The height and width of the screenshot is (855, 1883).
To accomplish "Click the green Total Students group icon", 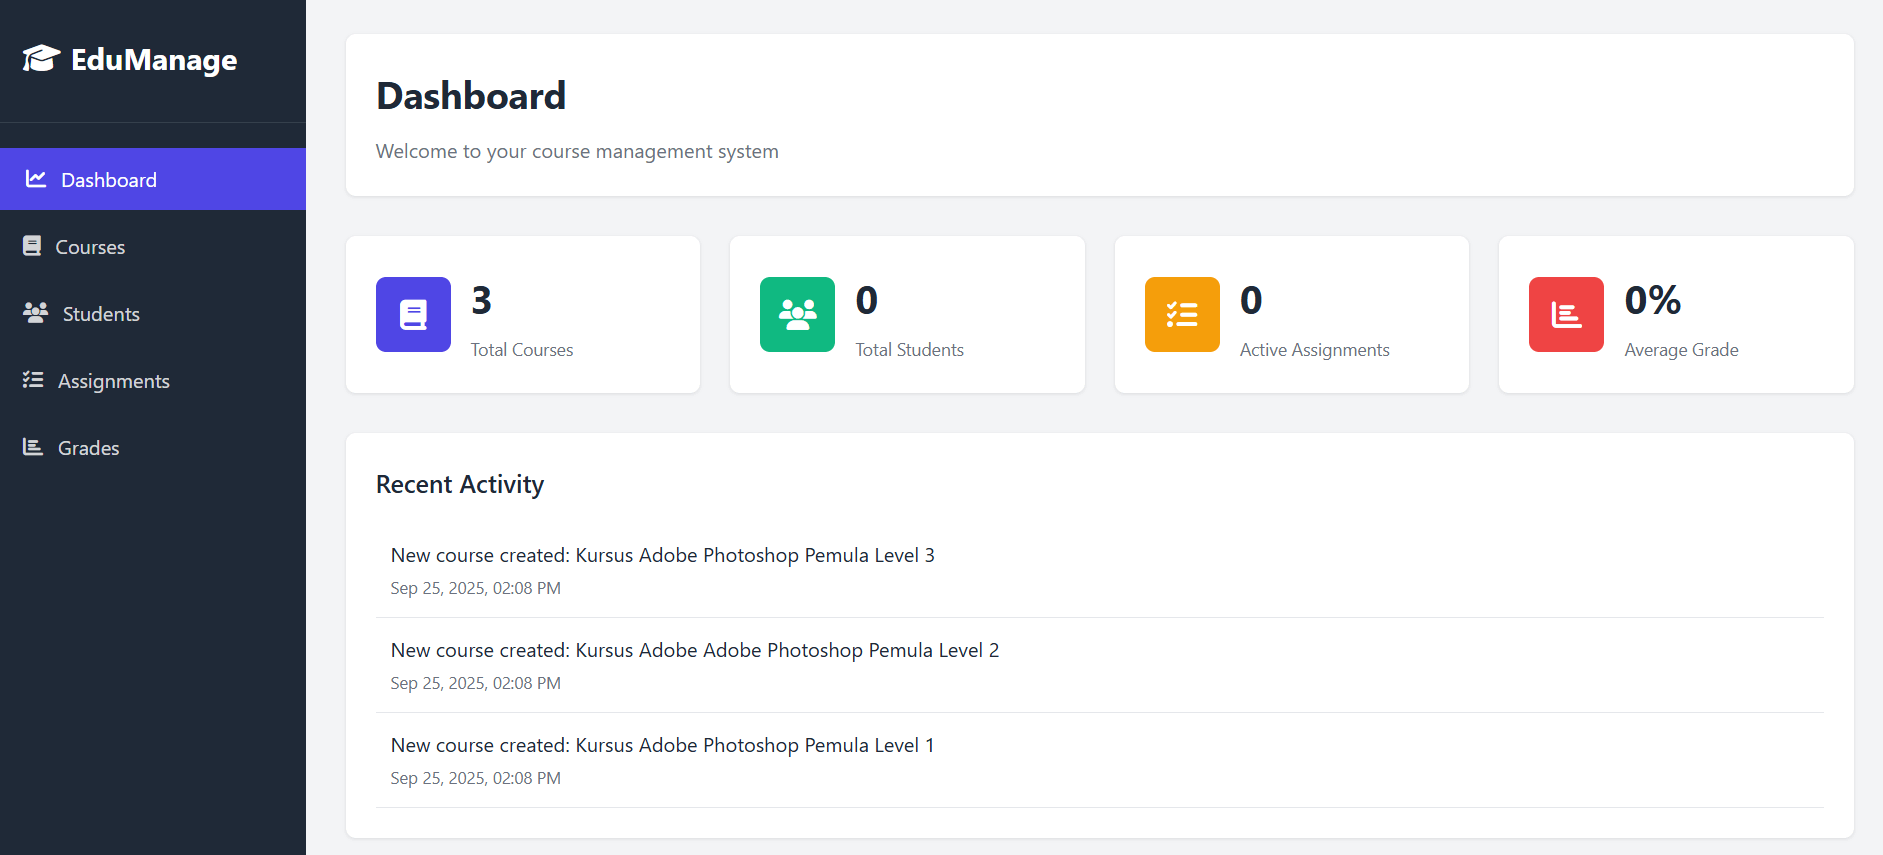I will point(797,314).
